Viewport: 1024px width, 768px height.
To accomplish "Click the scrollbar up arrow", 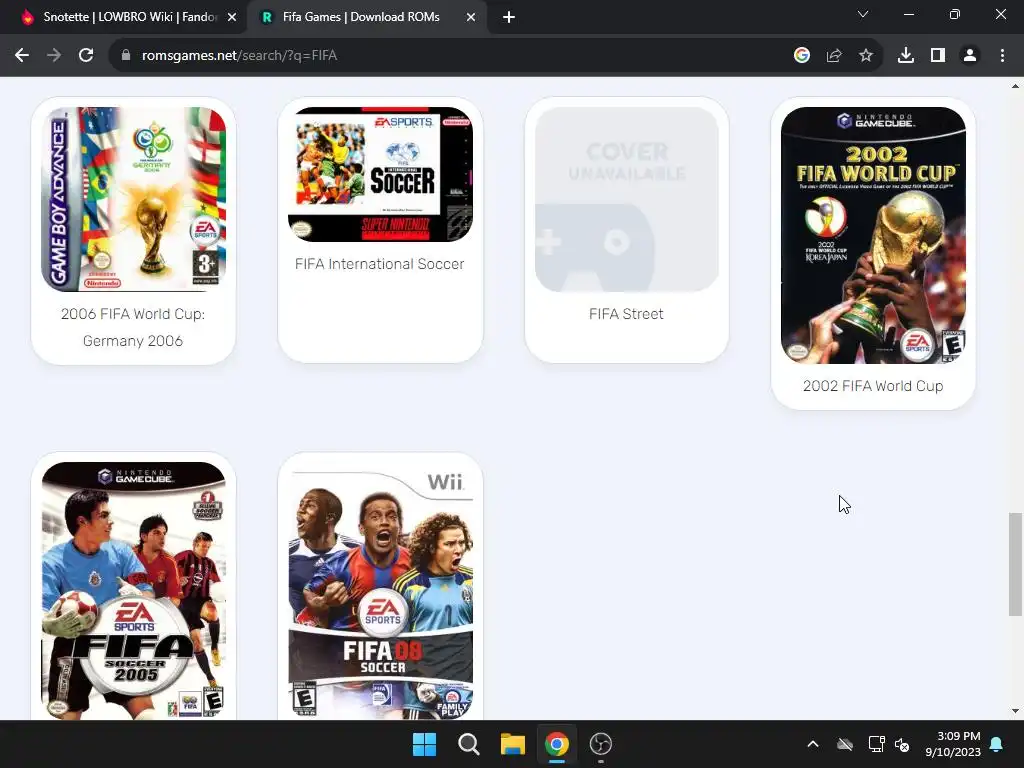I will tap(1015, 86).
